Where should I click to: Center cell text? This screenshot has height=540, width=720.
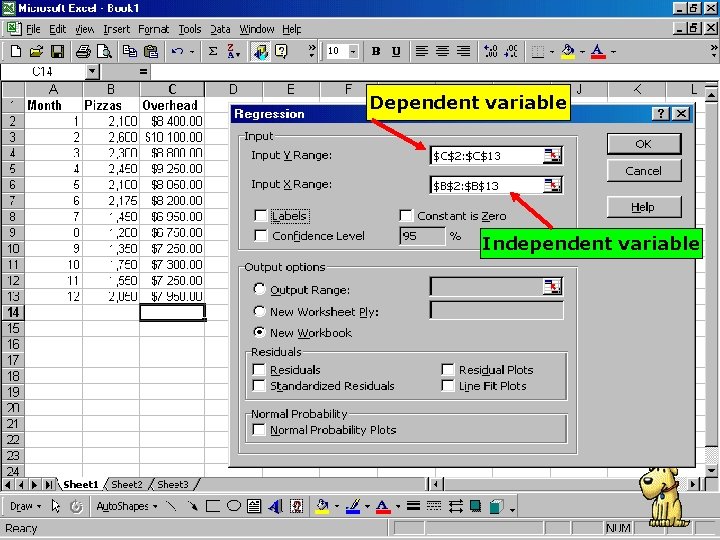pos(442,51)
